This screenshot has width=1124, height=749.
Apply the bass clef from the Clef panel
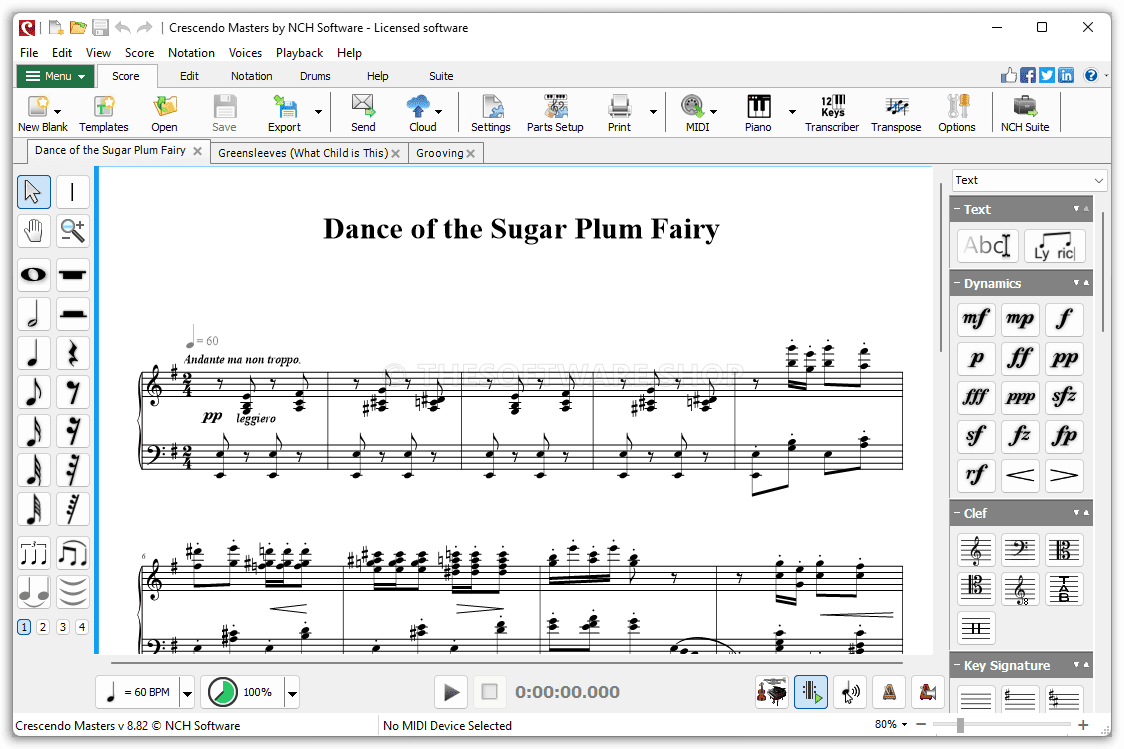[1020, 549]
